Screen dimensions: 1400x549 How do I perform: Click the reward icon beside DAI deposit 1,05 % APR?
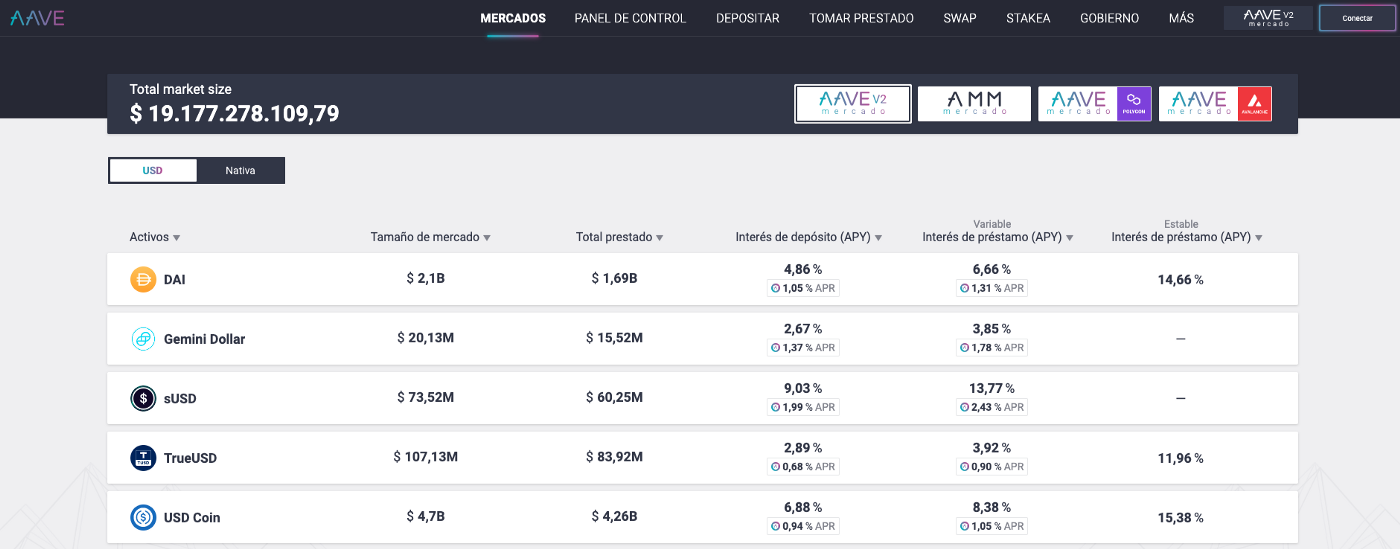(775, 288)
